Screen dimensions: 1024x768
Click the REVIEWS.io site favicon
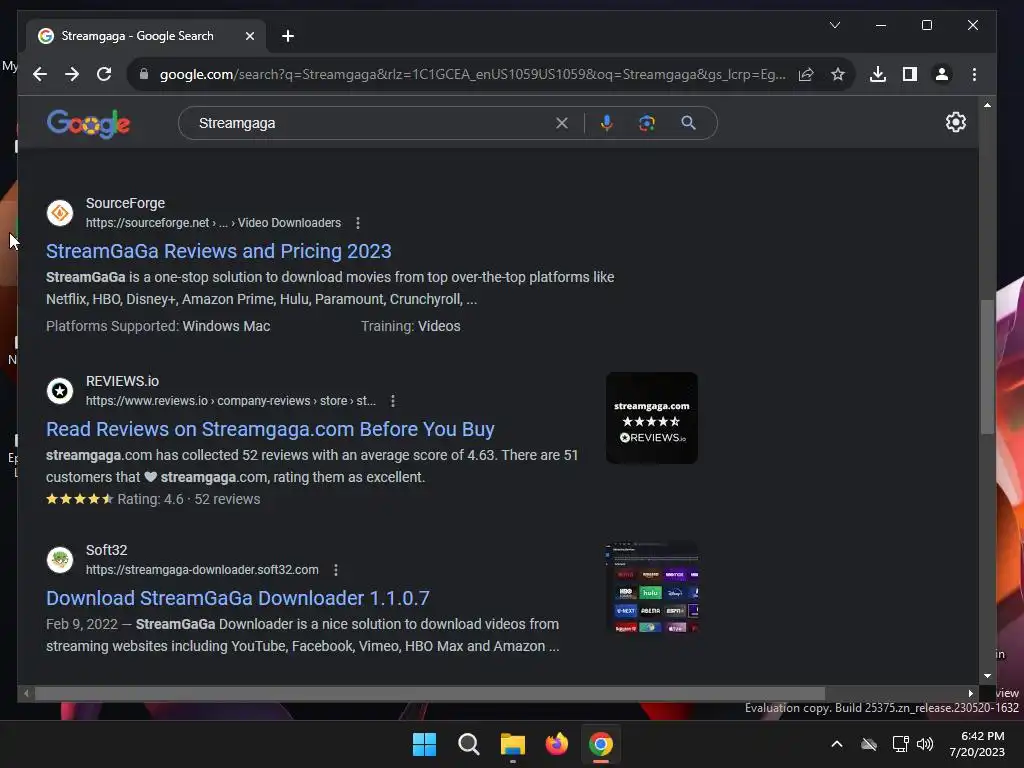coord(59,391)
